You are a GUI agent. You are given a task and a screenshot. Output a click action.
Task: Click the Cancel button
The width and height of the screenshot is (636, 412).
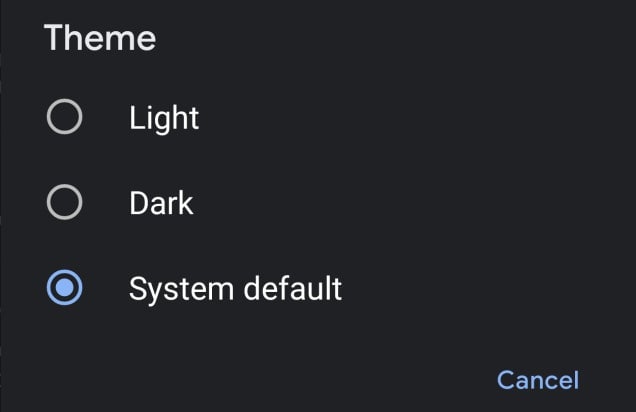point(538,380)
